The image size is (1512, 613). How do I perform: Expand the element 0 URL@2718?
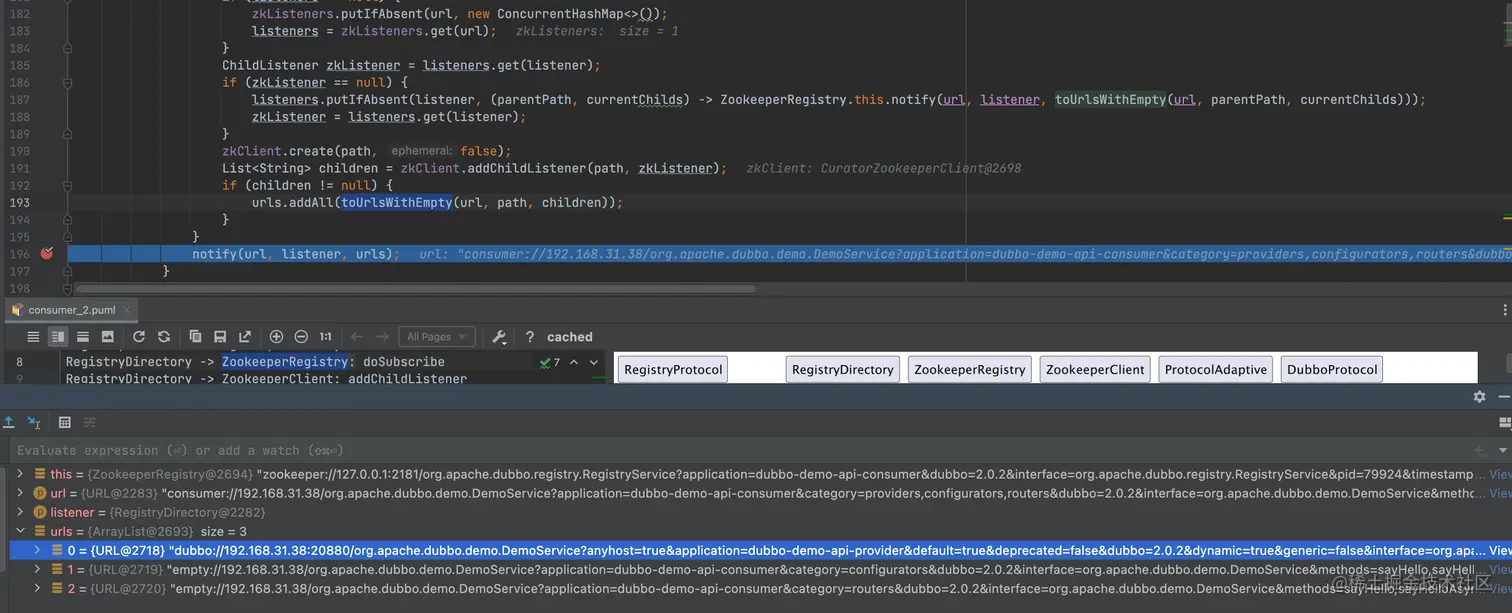[38, 550]
